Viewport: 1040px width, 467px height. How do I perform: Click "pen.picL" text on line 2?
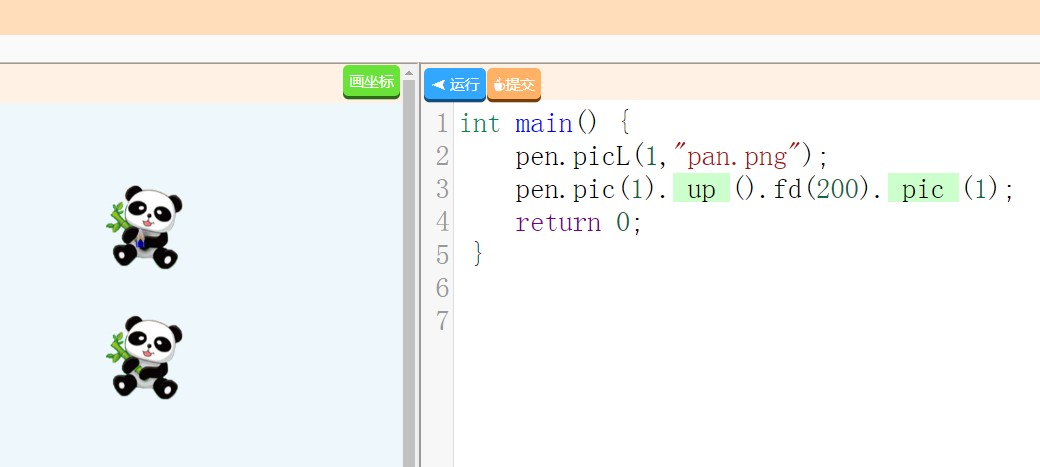573,157
